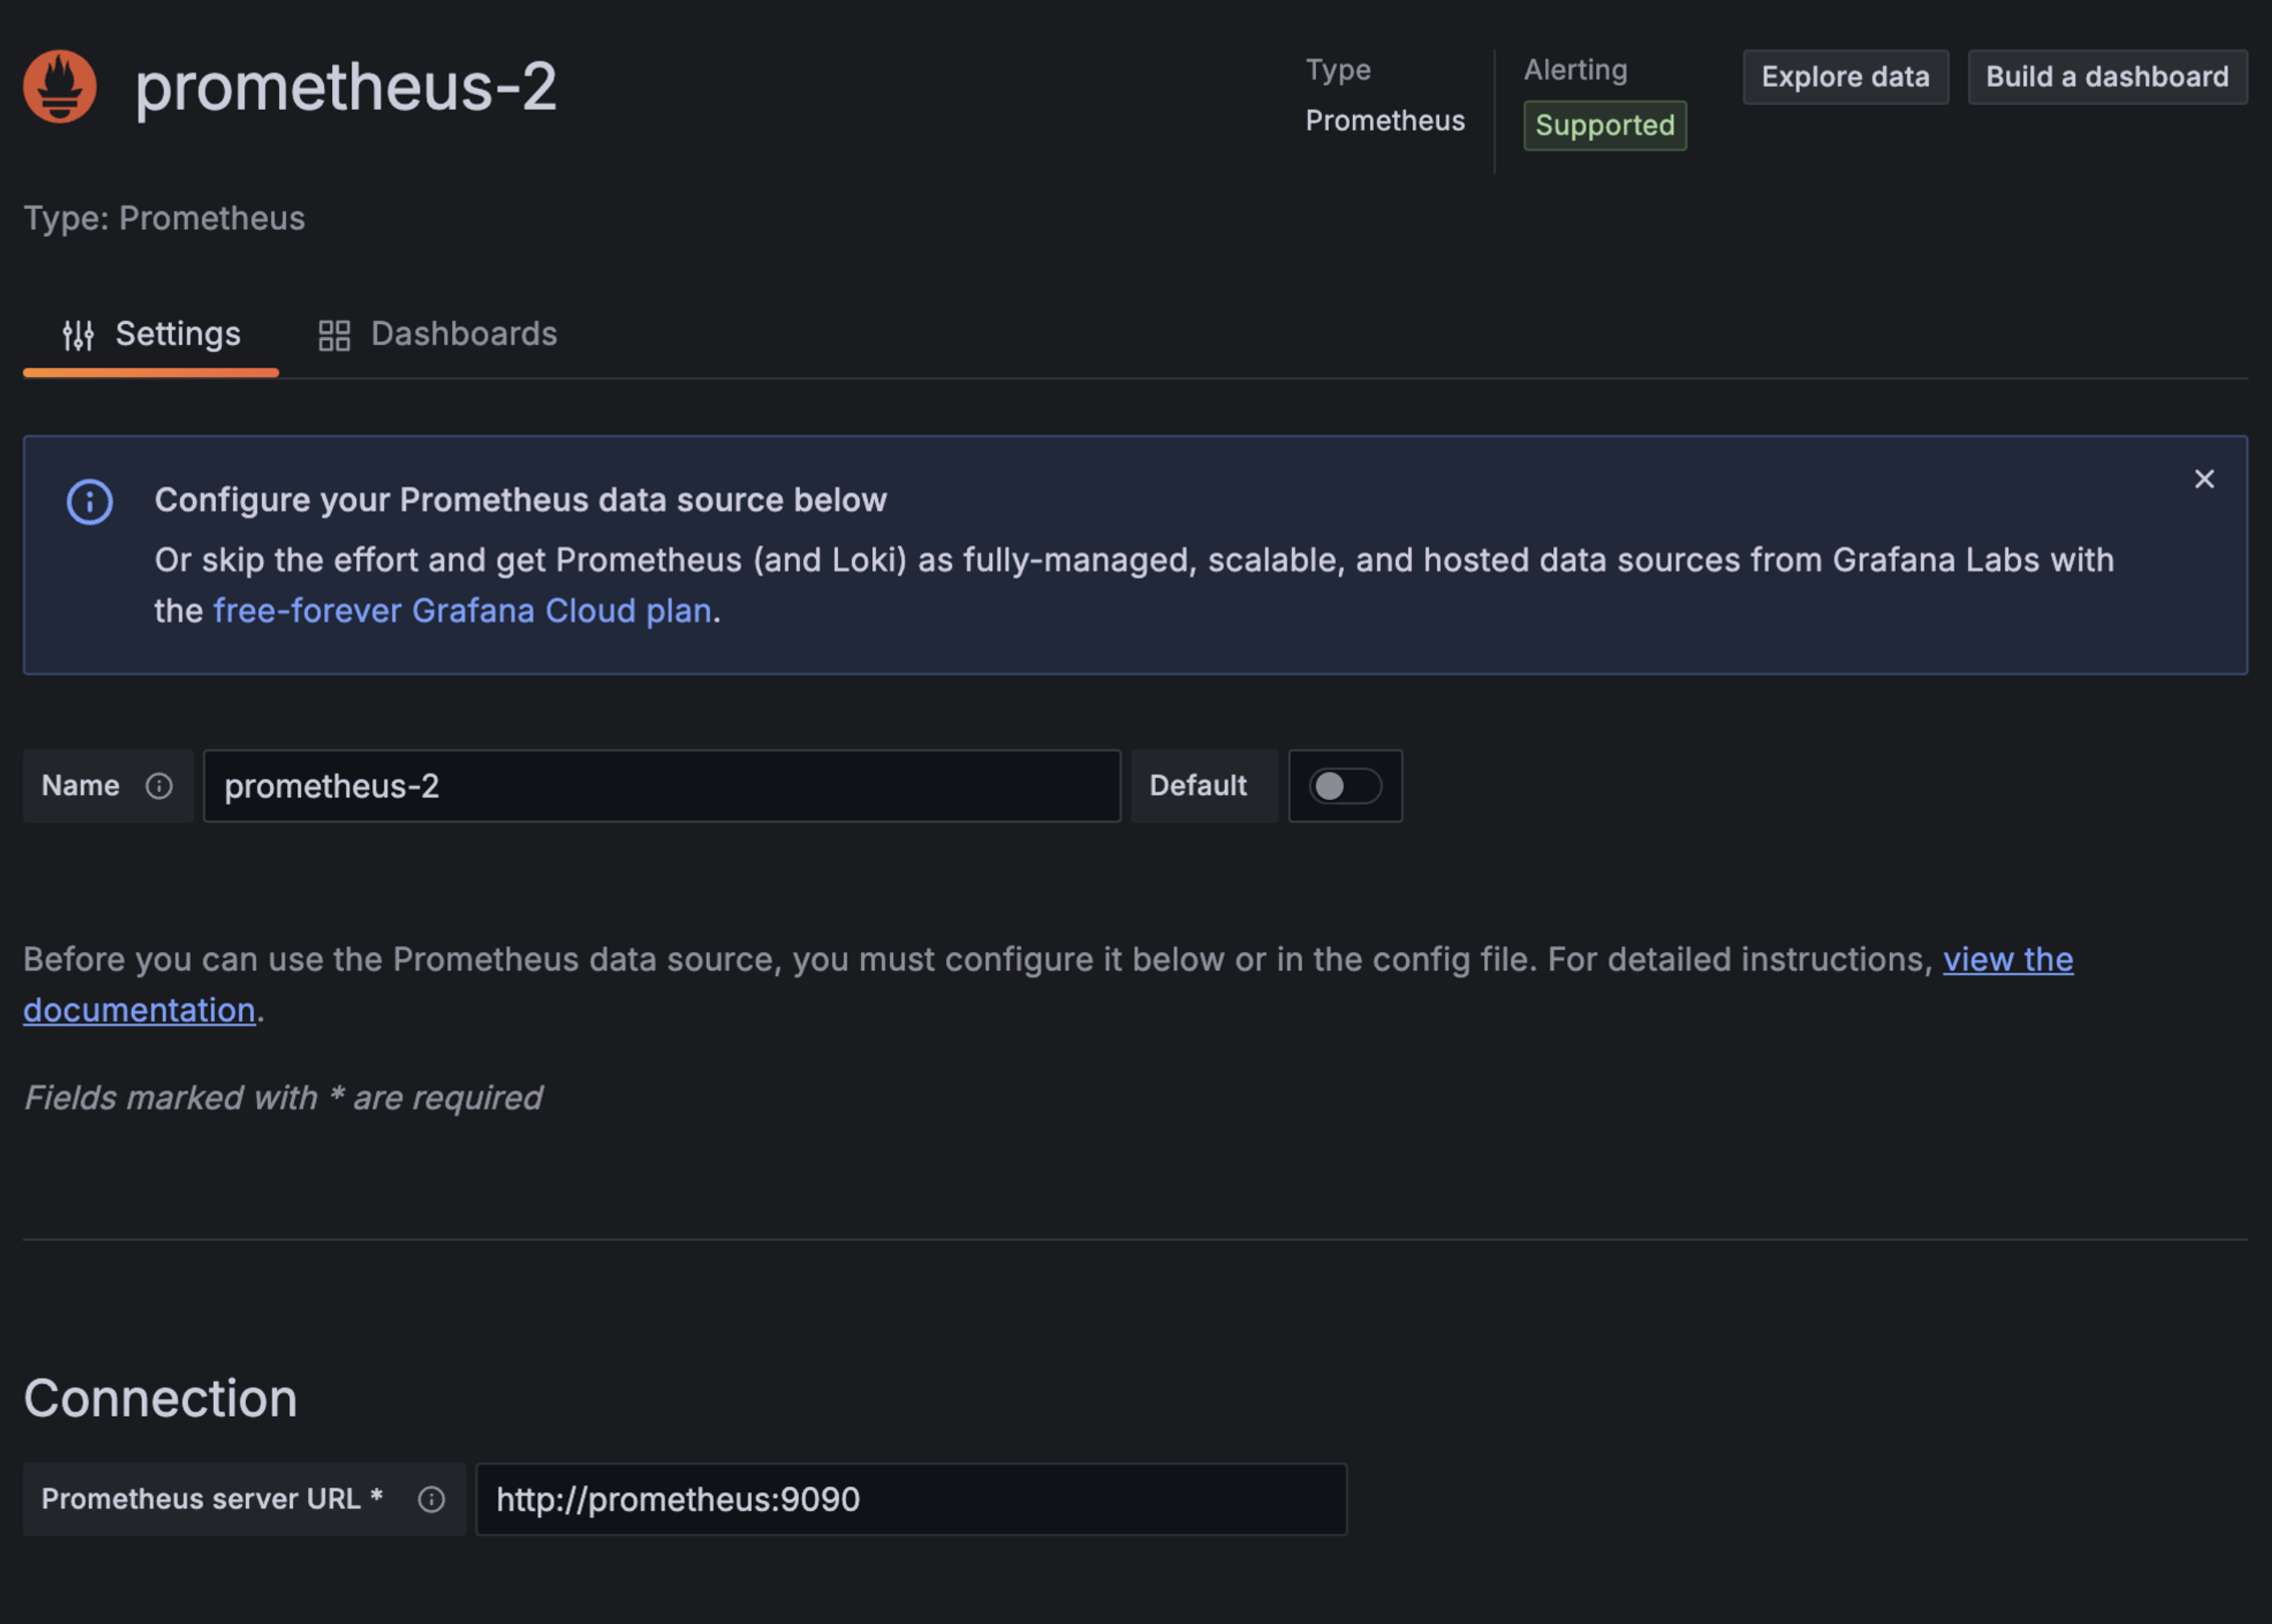Click the Default label next to the switch
This screenshot has width=2272, height=1624.
pyautogui.click(x=1198, y=786)
